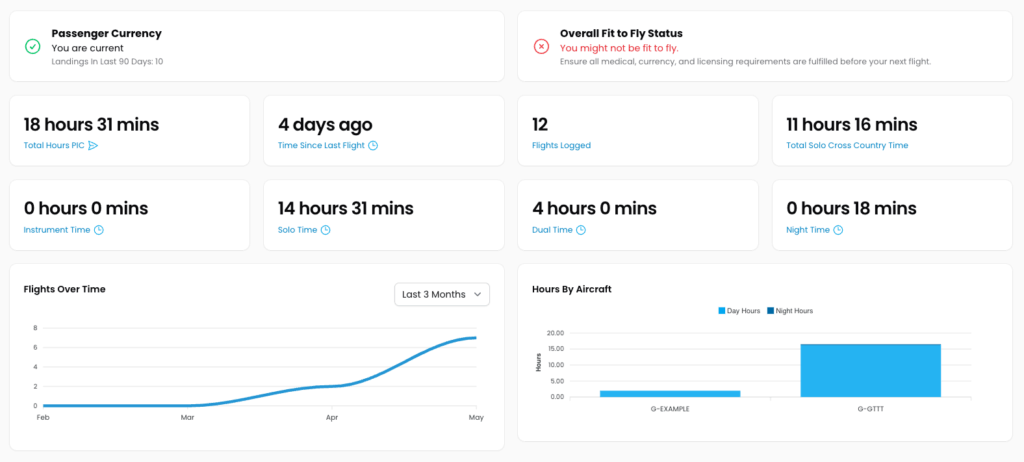The height and width of the screenshot is (462, 1024).
Task: Click the chevron arrow in the time range selector
Action: 478,294
